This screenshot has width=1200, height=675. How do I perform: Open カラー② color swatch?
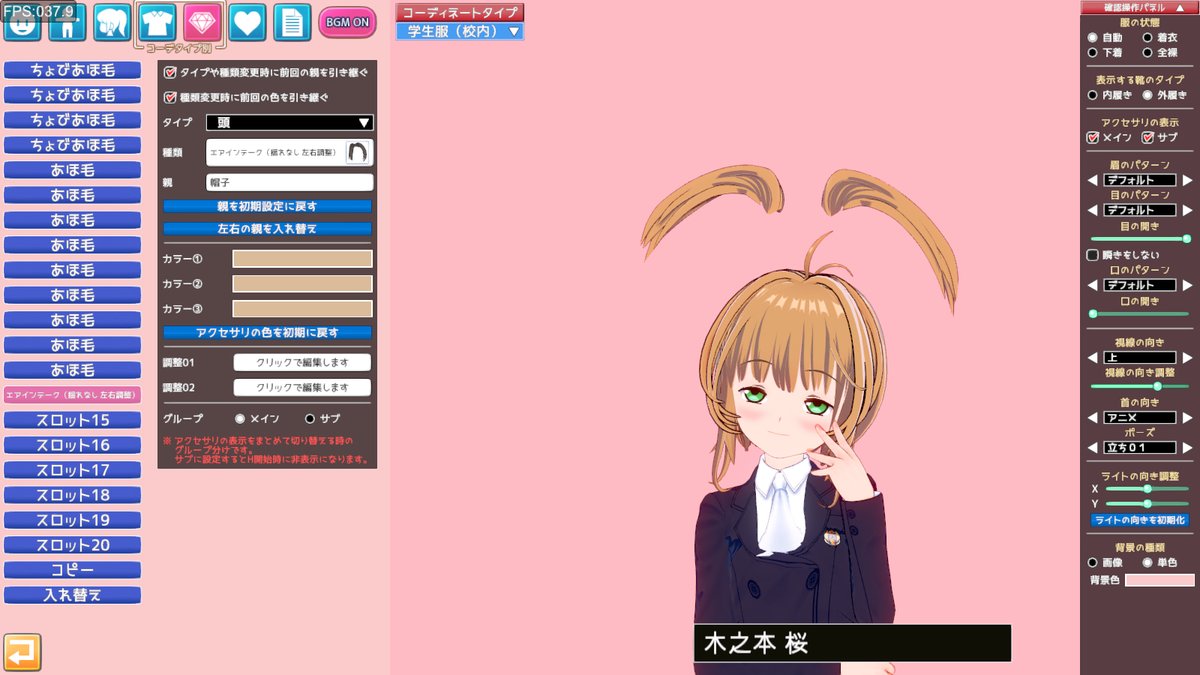click(x=302, y=283)
